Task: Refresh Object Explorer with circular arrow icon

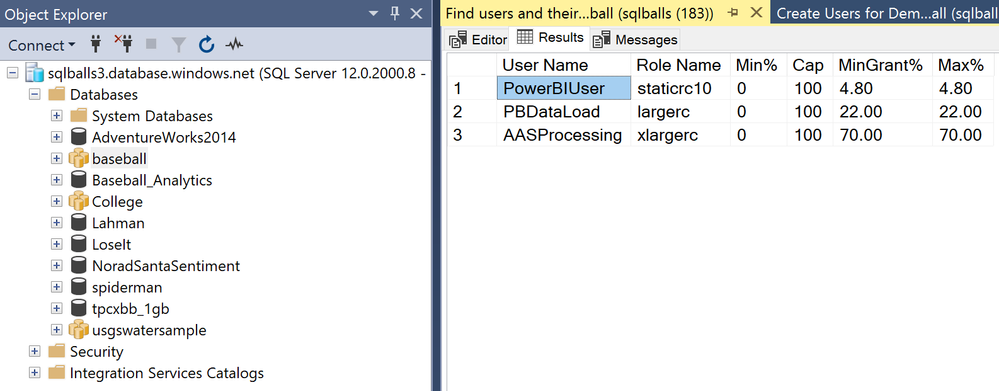Action: pos(206,45)
